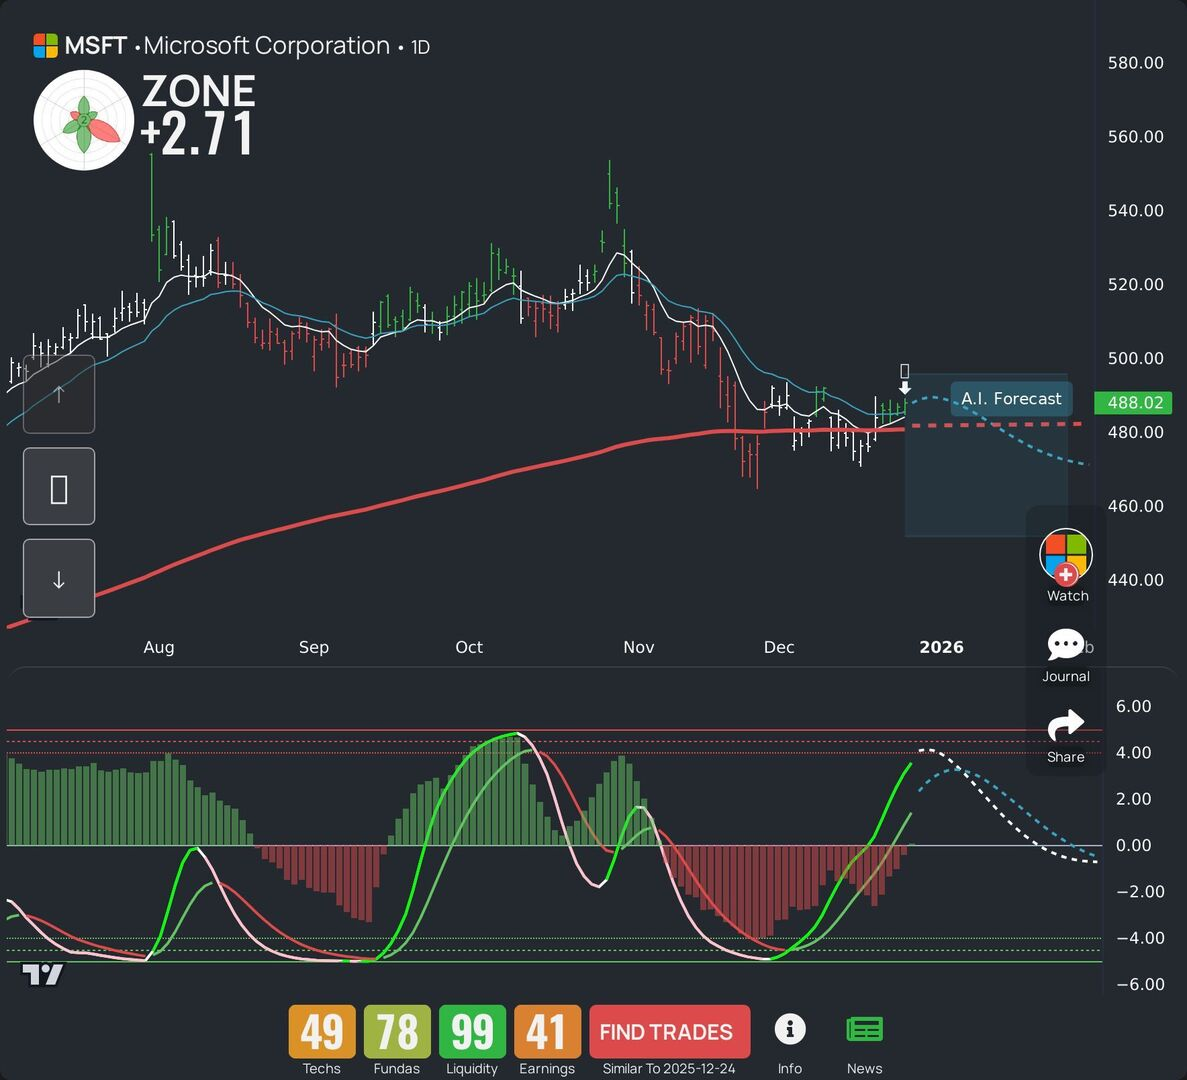The image size is (1187, 1080).
Task: Select the Earnings score 41 tile
Action: (547, 1032)
